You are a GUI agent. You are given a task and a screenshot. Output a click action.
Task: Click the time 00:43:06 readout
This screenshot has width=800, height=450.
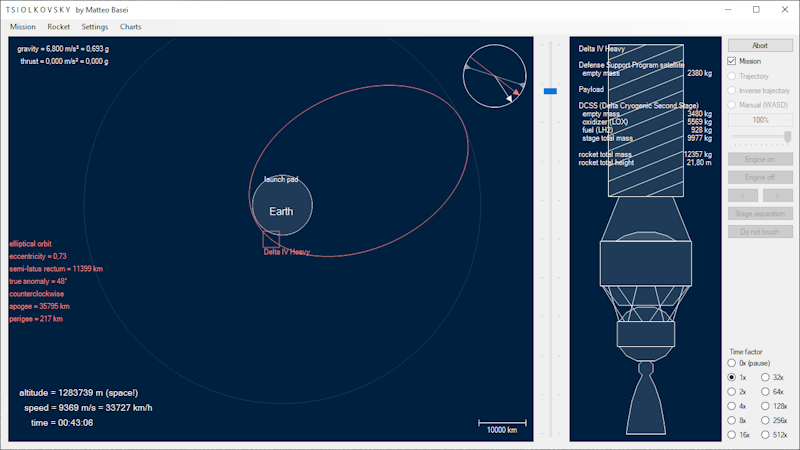coord(62,422)
